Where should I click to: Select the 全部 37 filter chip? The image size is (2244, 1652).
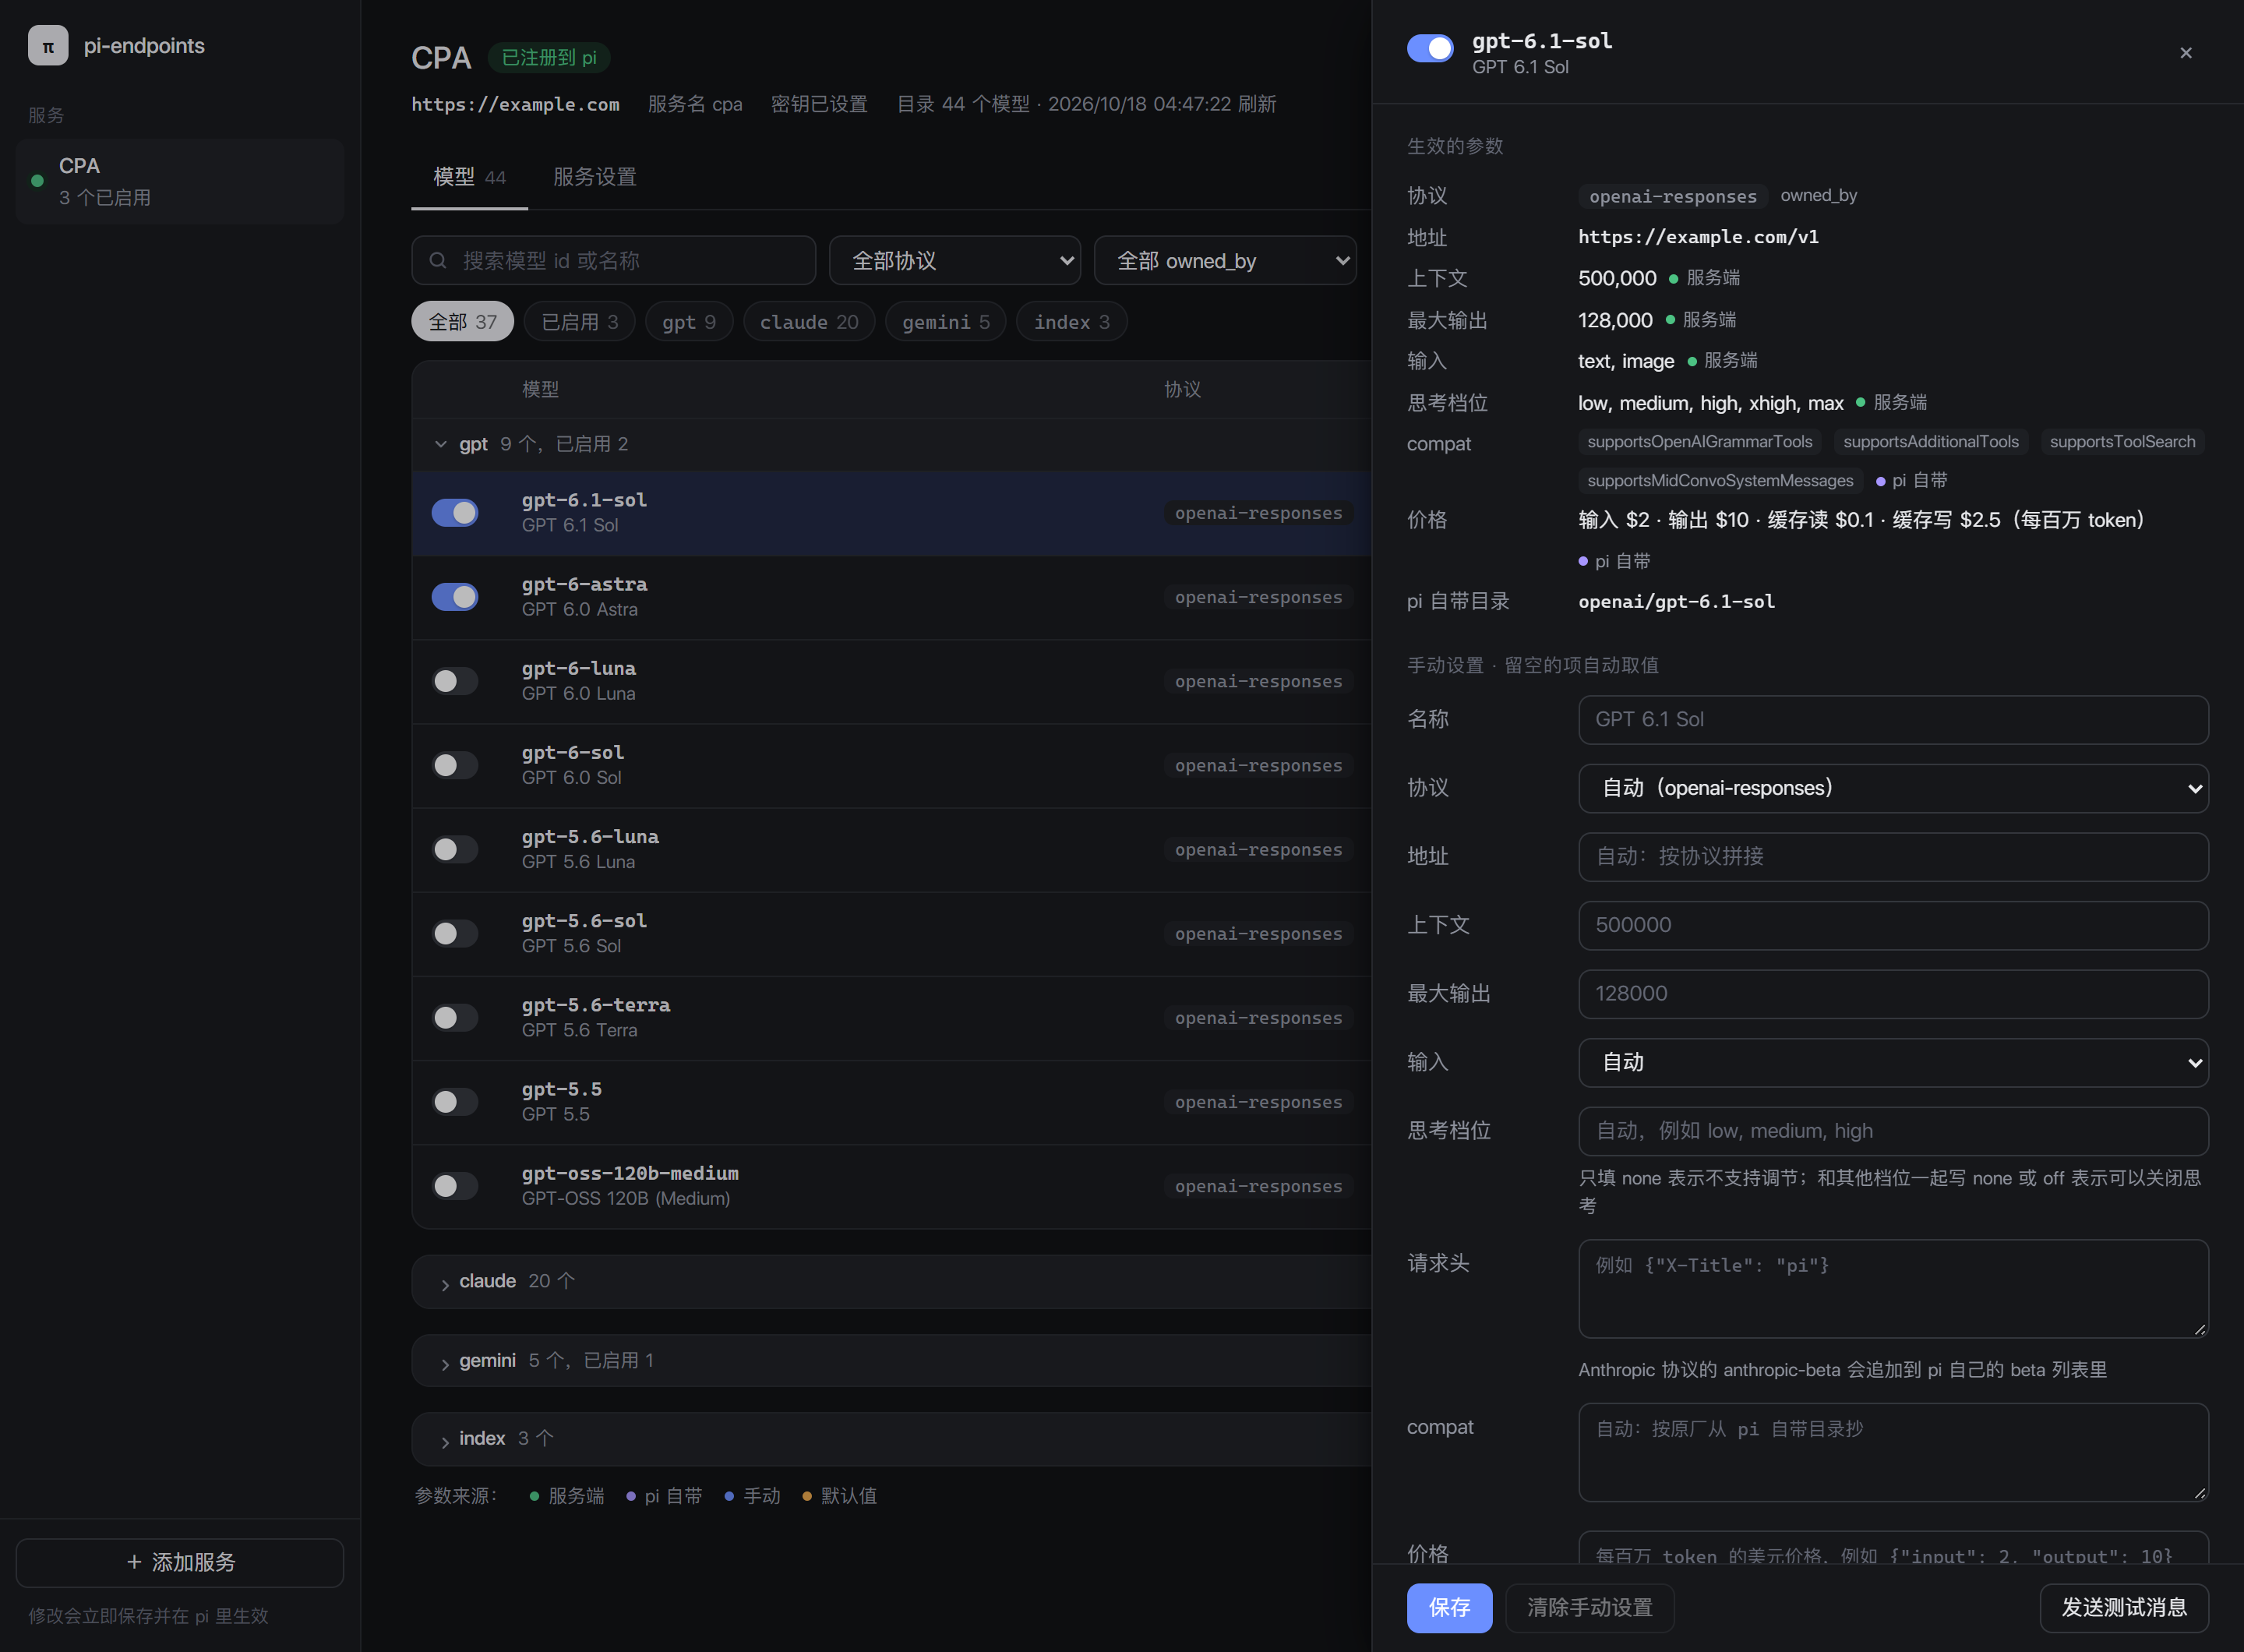tap(462, 322)
